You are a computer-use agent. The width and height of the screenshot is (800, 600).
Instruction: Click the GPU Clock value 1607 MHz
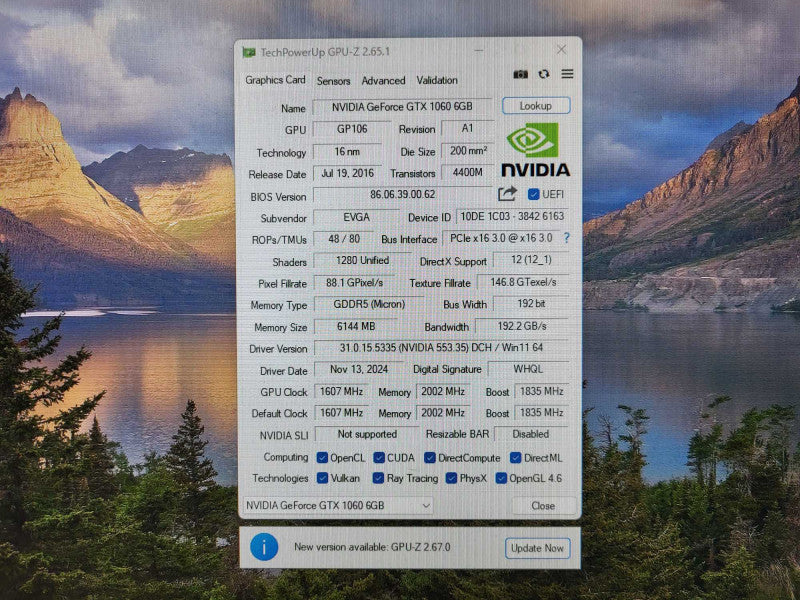pos(341,391)
